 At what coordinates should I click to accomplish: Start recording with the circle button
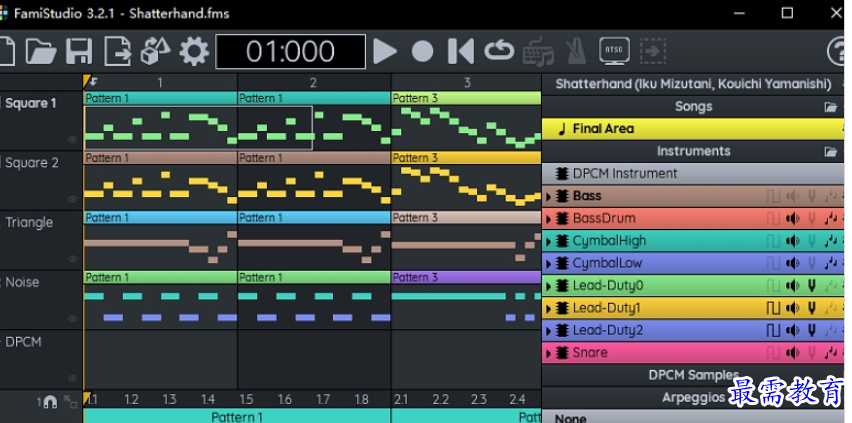point(422,52)
